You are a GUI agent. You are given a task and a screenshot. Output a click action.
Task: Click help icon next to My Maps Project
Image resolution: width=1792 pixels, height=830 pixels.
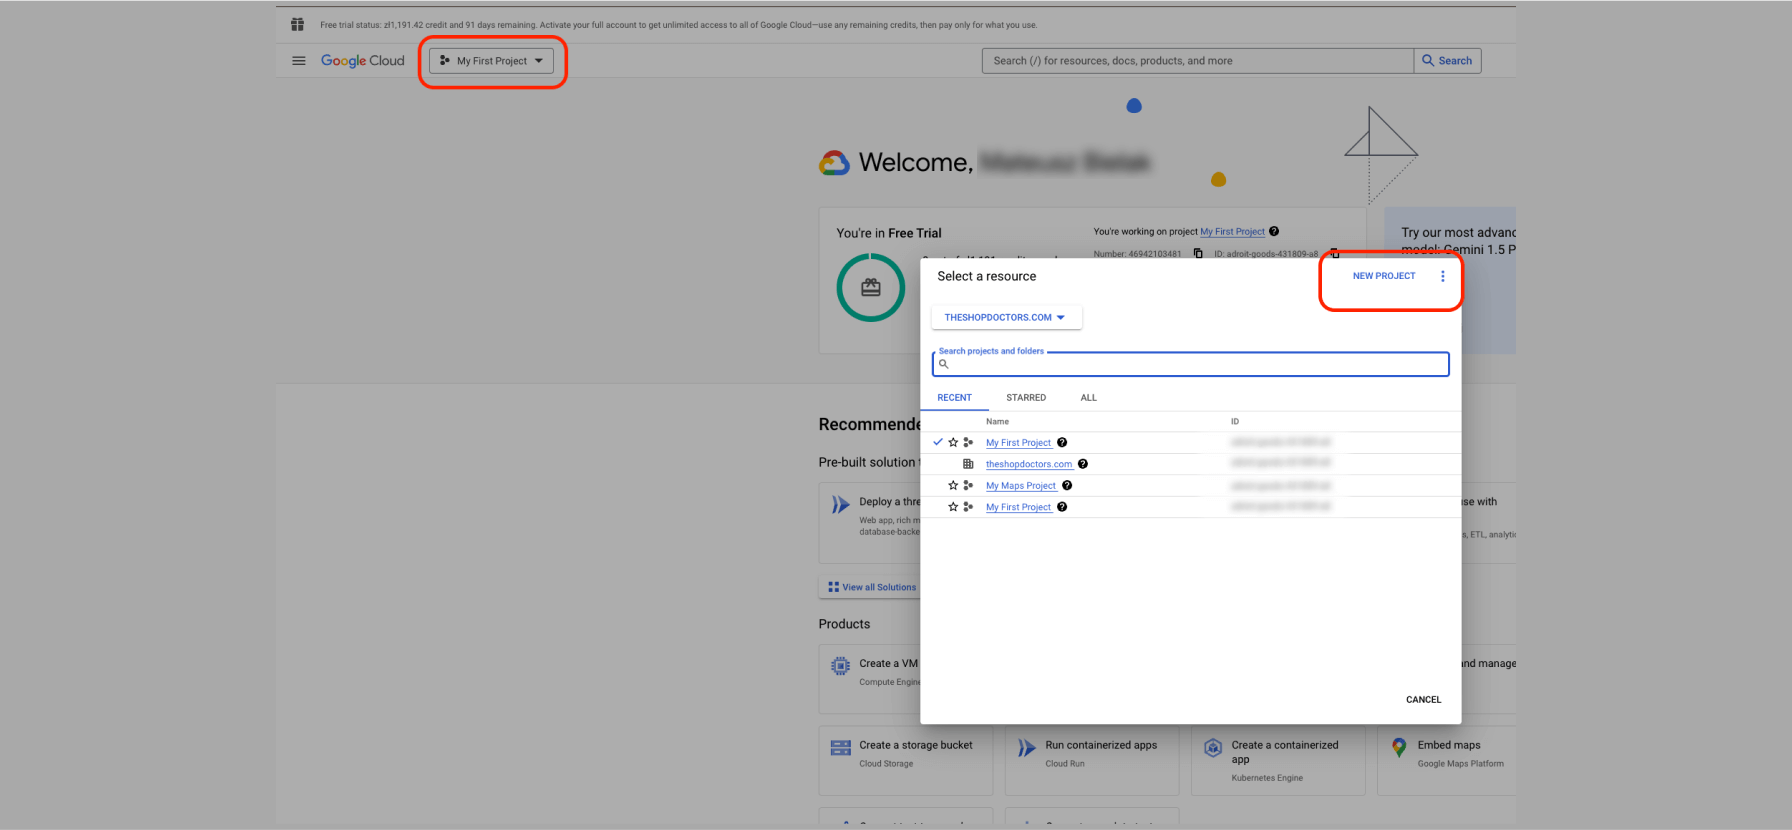point(1067,486)
